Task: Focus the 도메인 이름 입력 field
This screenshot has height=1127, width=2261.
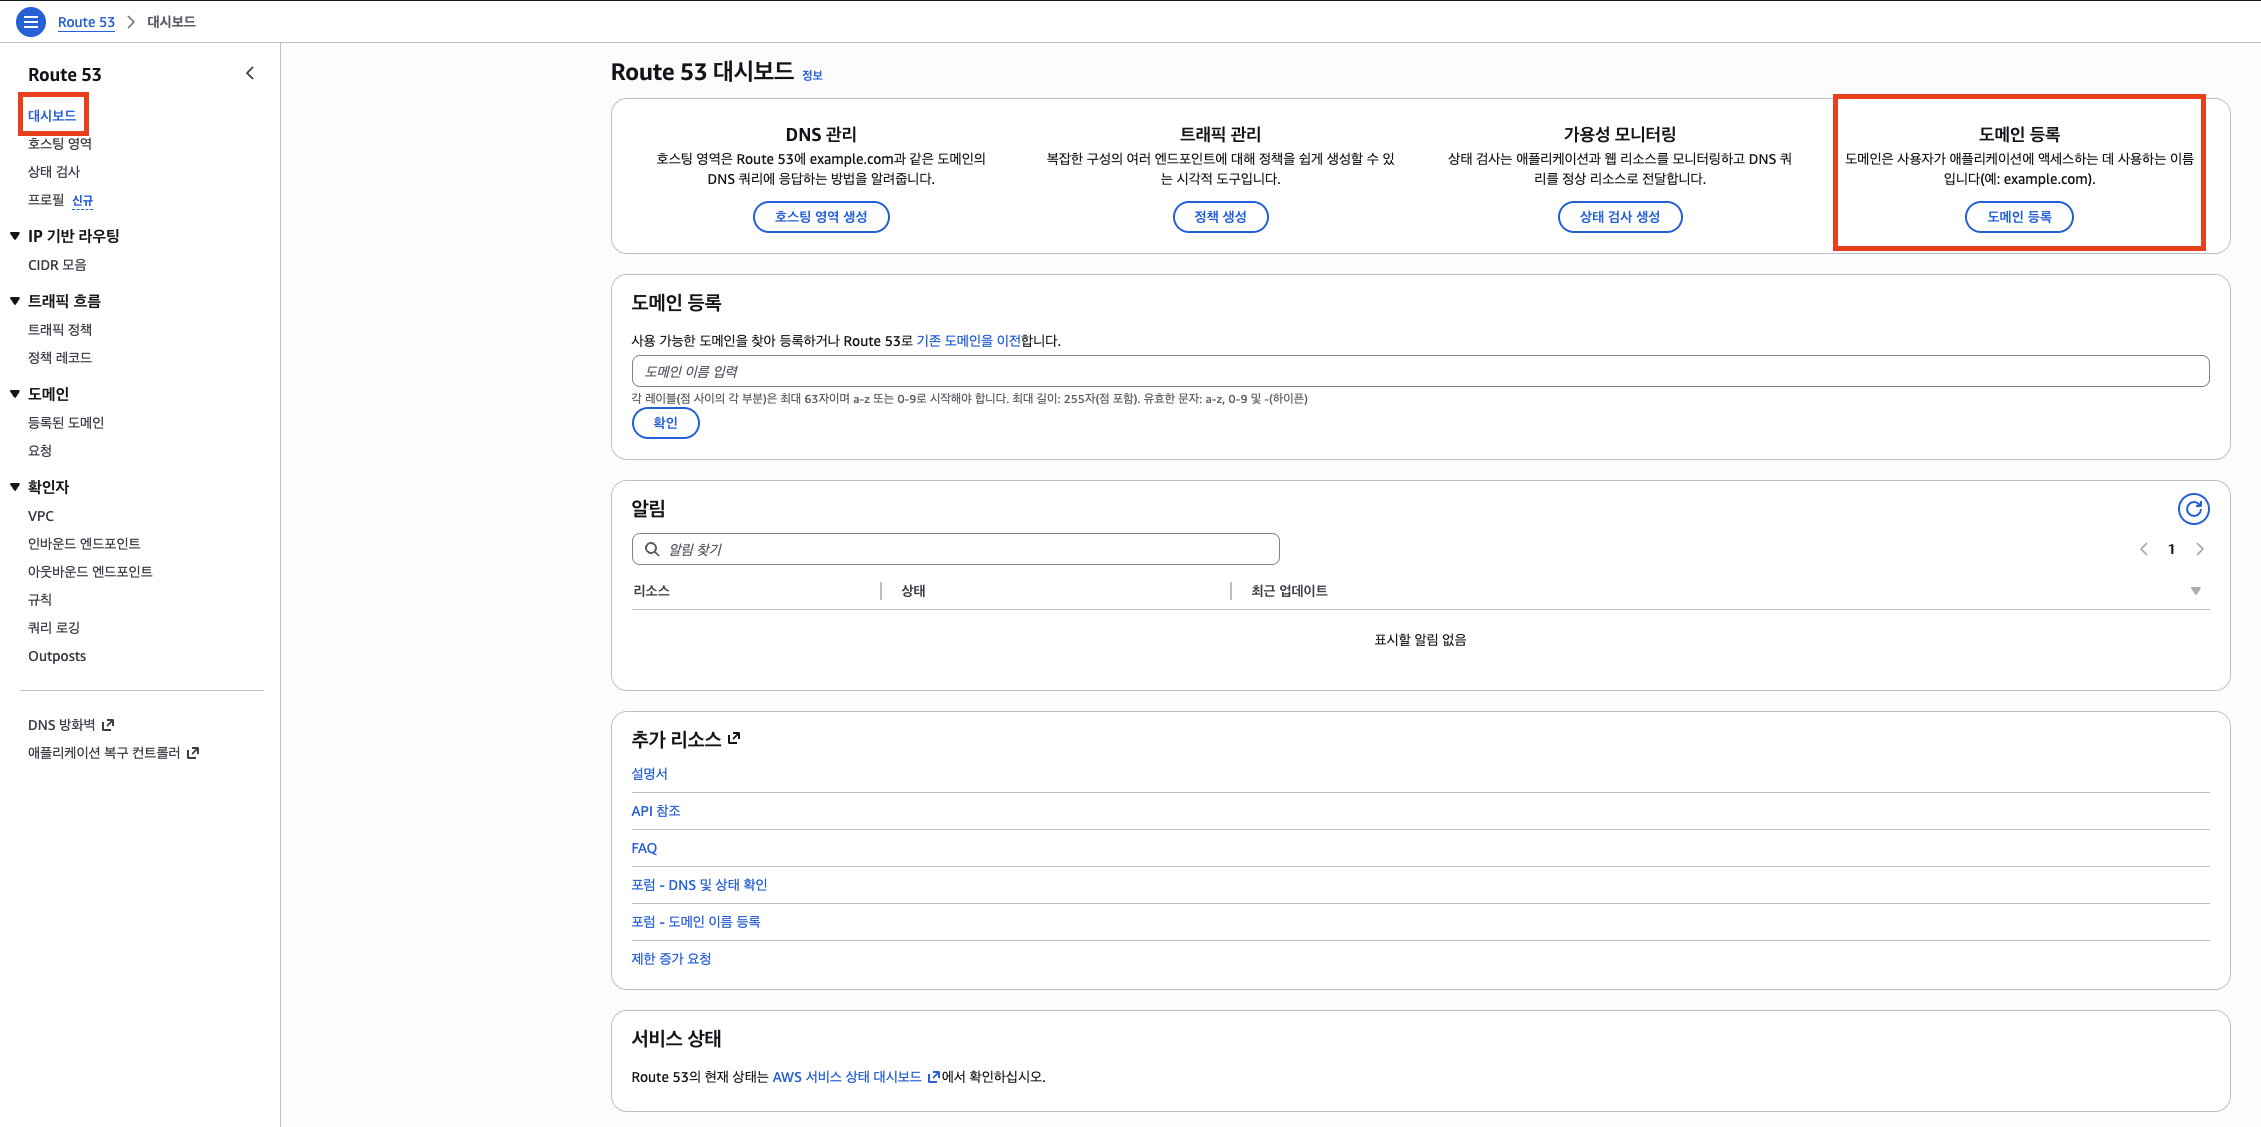Action: (x=1420, y=371)
